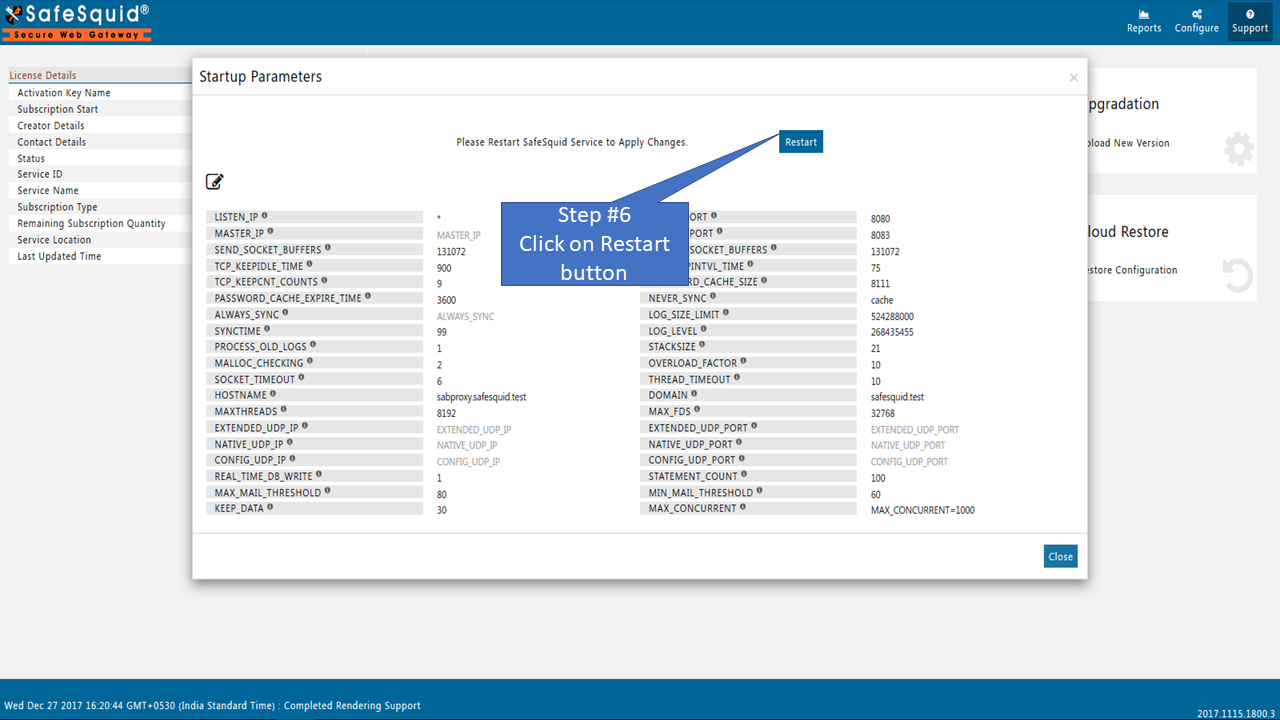The image size is (1280, 720).
Task: Click info icon beside LOG_SIZE_LIMIT
Action: click(x=726, y=313)
